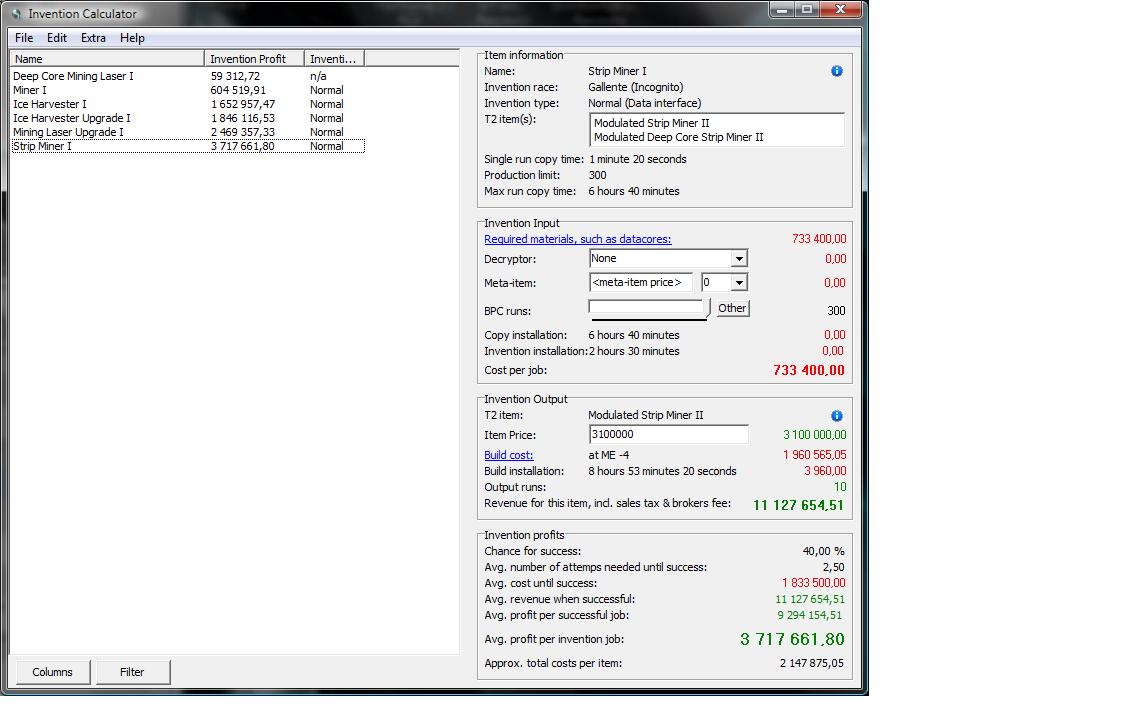Viewport: 1141px width, 717px height.
Task: Click the Build installation cost 3 960,00
Action: click(825, 471)
